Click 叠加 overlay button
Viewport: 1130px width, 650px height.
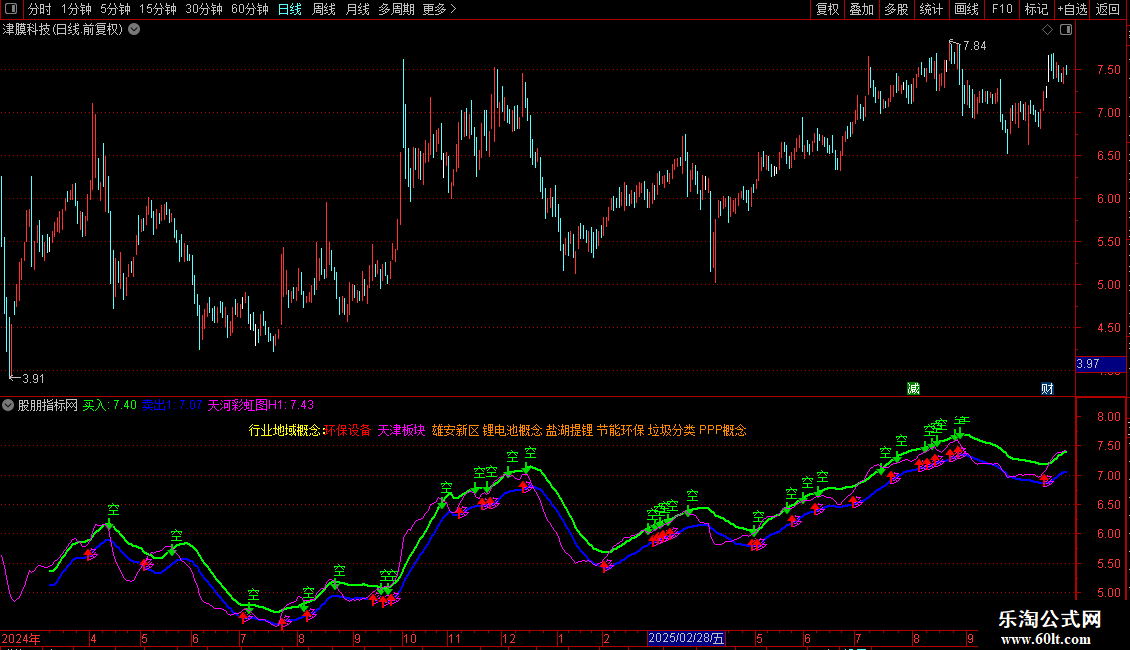(x=861, y=9)
